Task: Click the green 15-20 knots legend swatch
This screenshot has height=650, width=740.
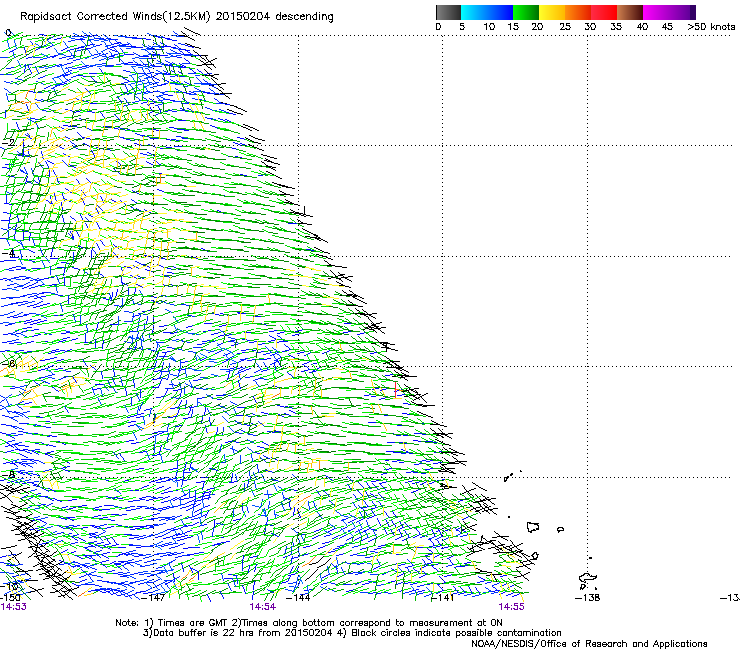Action: [526, 12]
